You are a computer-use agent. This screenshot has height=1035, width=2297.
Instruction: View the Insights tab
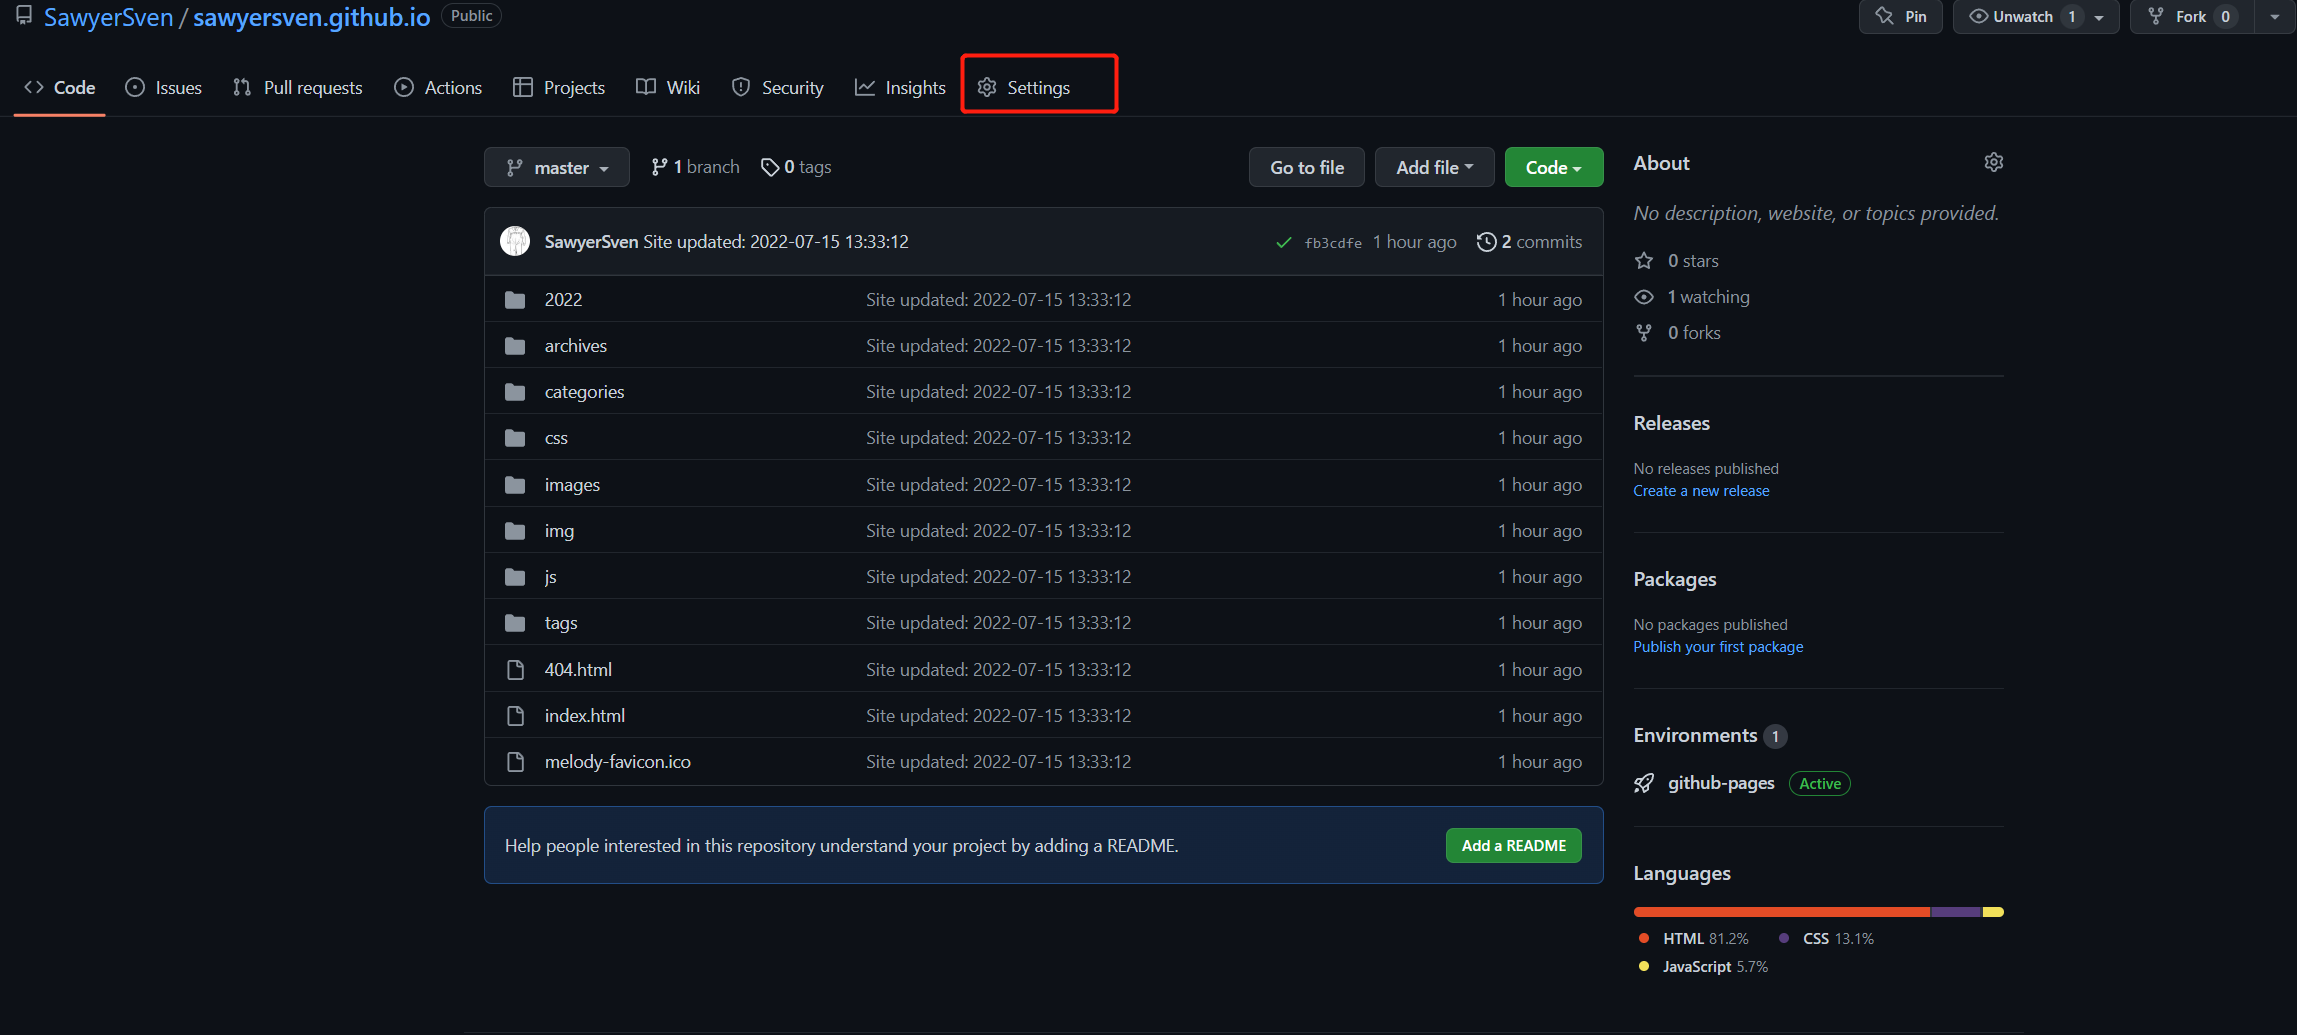900,87
